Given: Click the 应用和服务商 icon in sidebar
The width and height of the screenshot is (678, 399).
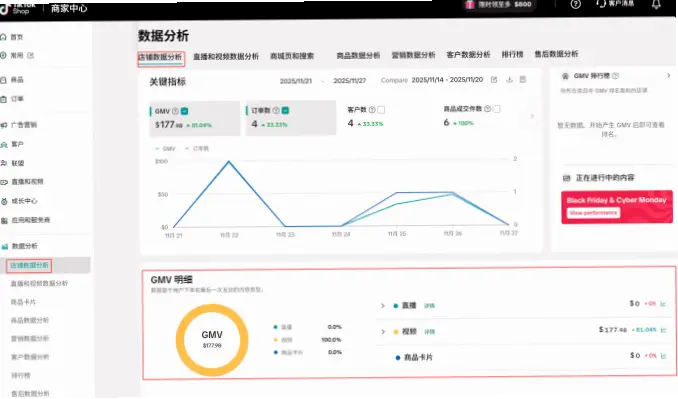Looking at the screenshot, I should click(4, 220).
